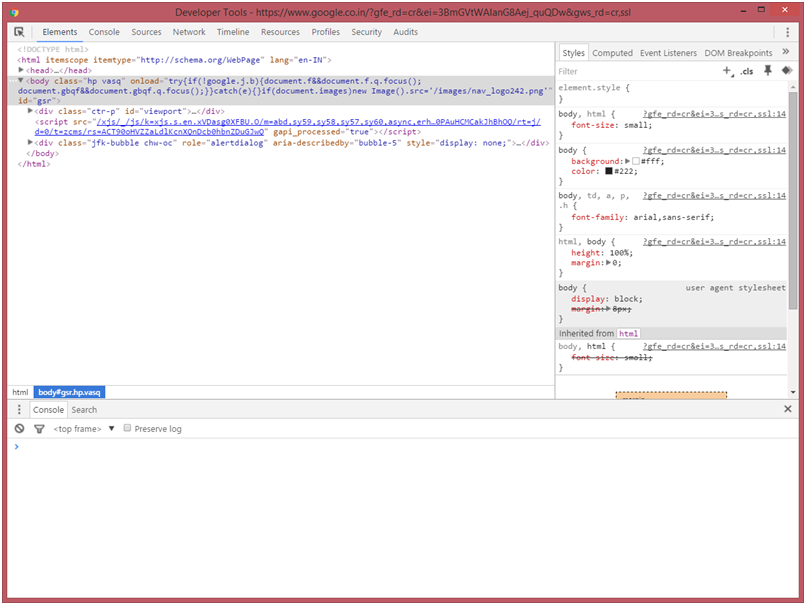The image size is (806, 605).
Task: Open the Security tab
Action: point(367,32)
